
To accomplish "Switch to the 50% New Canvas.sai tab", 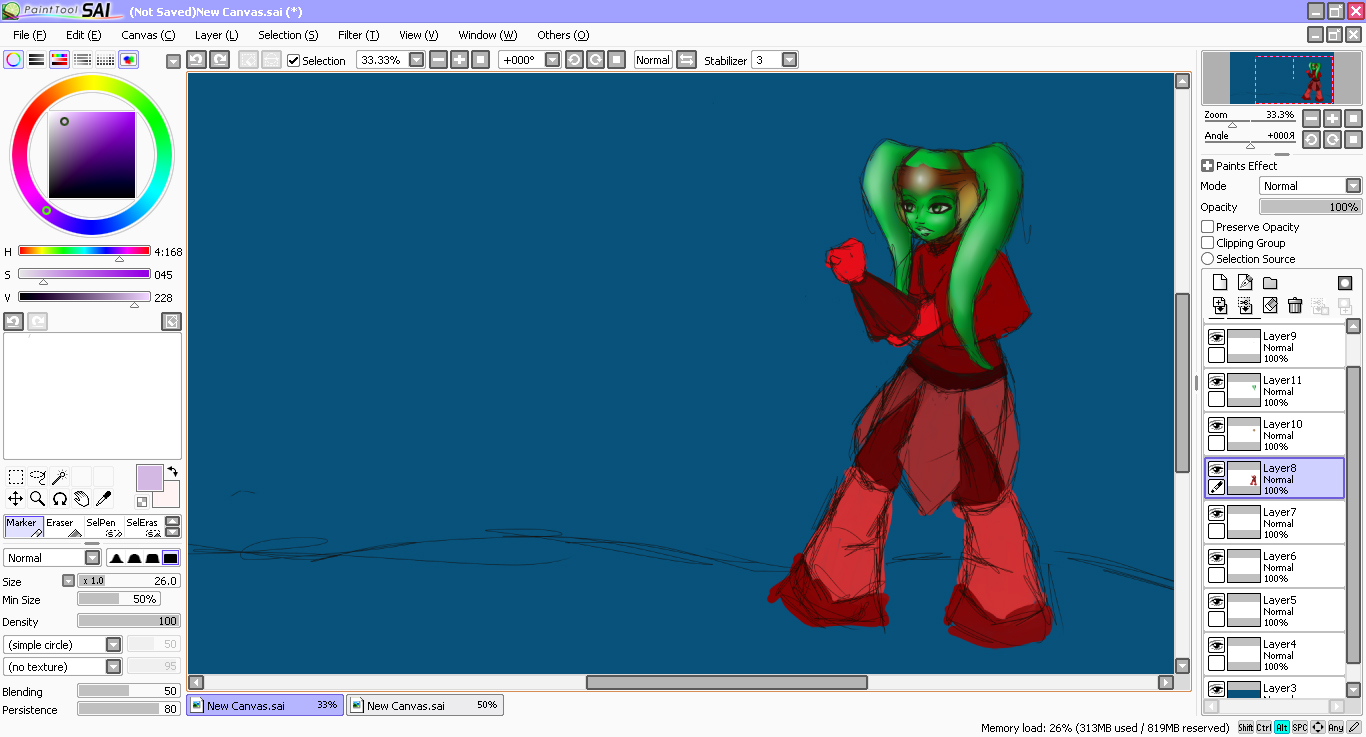I will tap(425, 705).
